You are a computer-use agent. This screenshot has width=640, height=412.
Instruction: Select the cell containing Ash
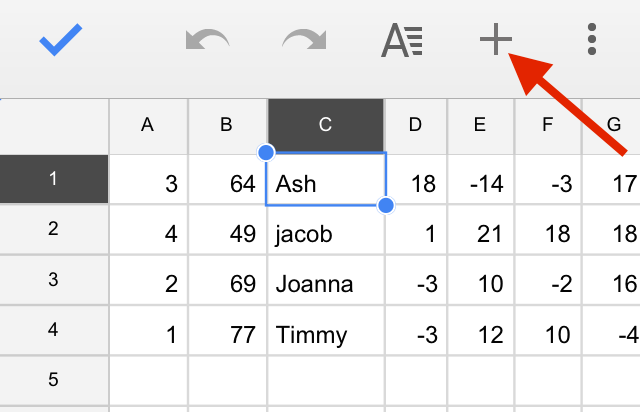click(x=326, y=179)
